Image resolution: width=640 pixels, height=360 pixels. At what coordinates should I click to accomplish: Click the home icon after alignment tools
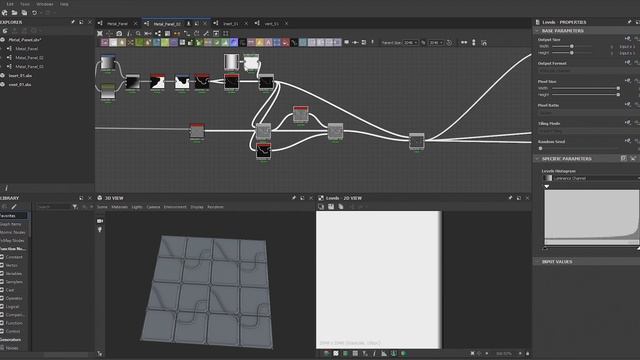484,42
